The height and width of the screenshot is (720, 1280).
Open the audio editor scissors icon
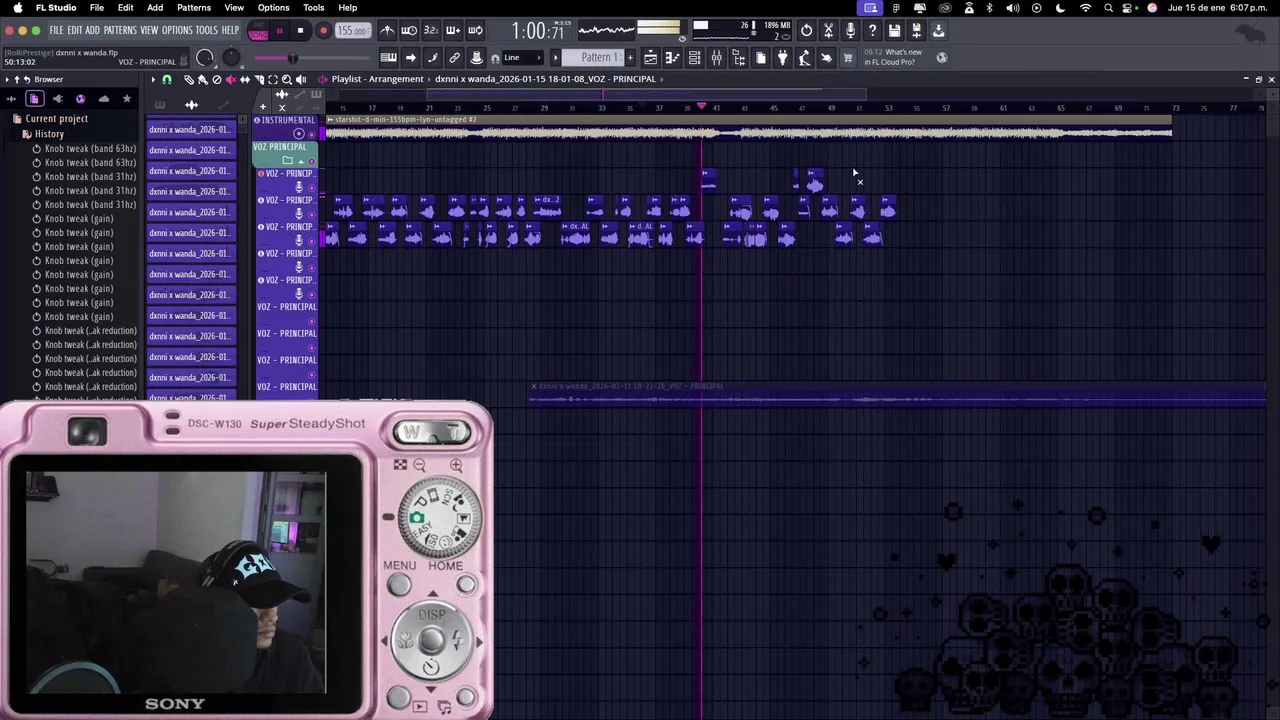(x=828, y=31)
